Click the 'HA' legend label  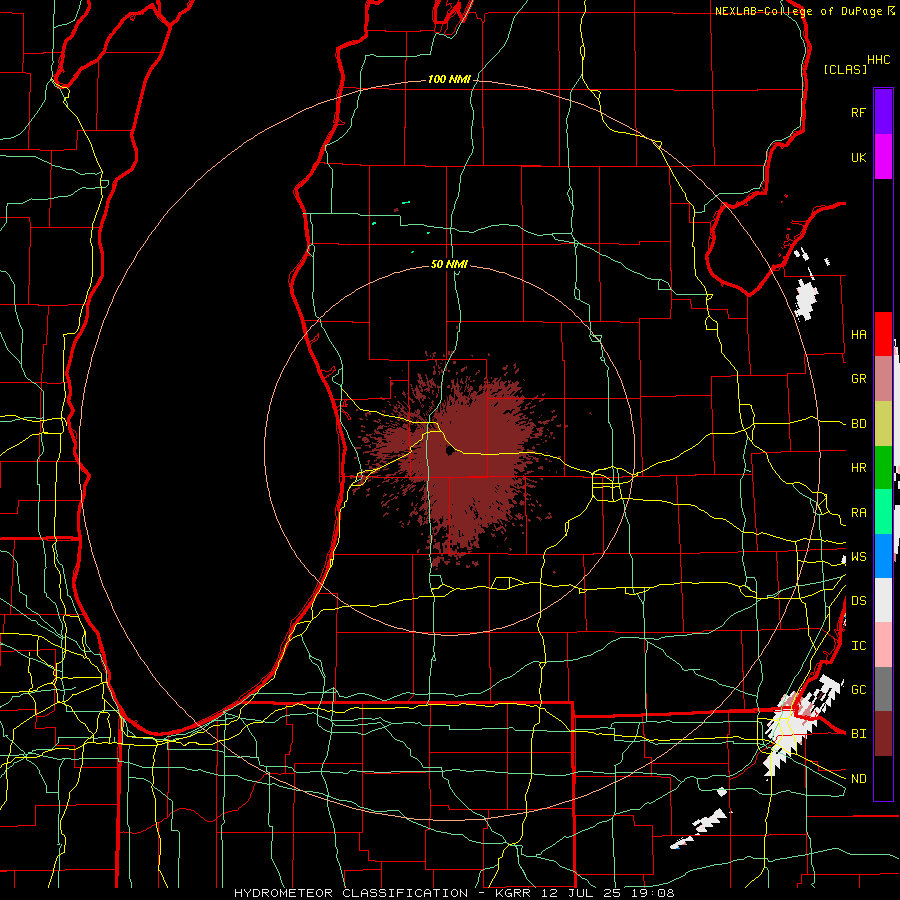tap(858, 335)
